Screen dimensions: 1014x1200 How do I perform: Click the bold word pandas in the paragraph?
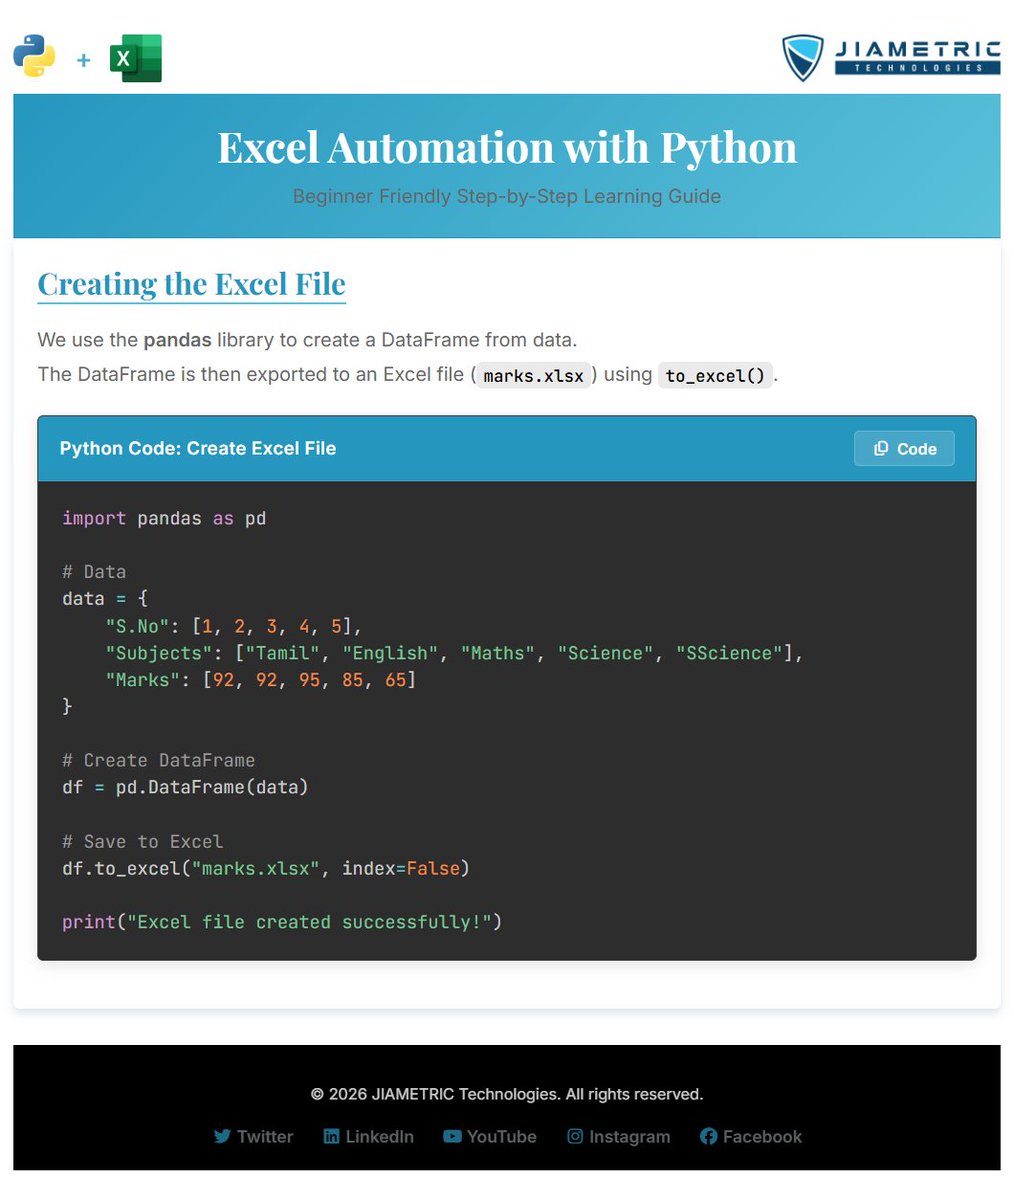pyautogui.click(x=177, y=340)
